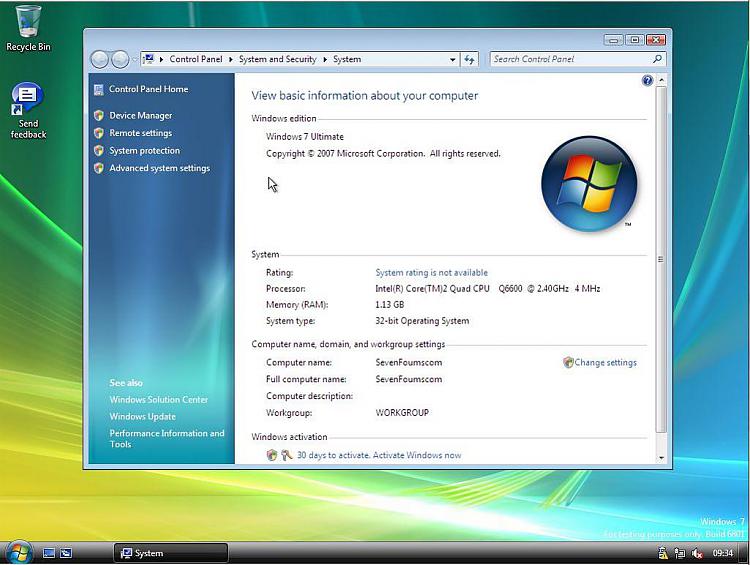Click the Forward navigation arrow
750x565 pixels.
click(120, 59)
